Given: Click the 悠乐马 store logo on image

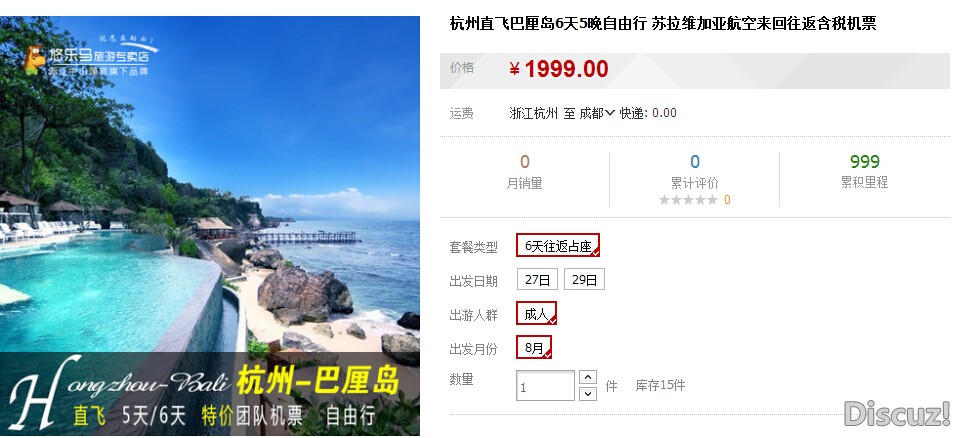Looking at the screenshot, I should (x=90, y=58).
